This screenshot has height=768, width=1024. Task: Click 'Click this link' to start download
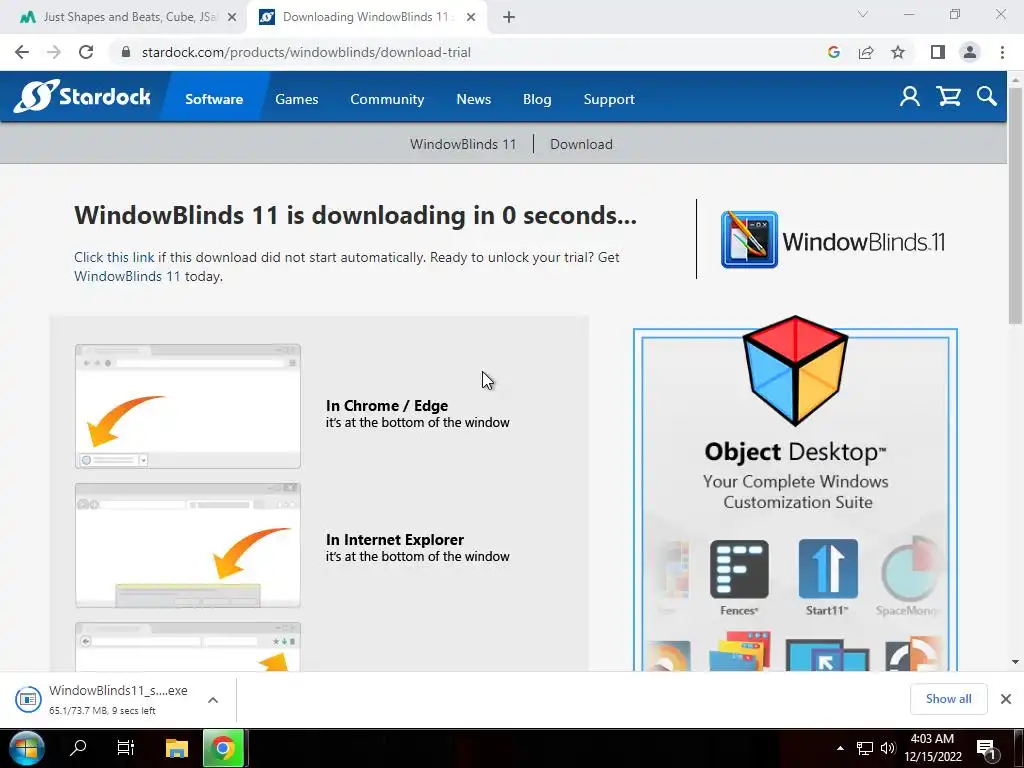114,257
